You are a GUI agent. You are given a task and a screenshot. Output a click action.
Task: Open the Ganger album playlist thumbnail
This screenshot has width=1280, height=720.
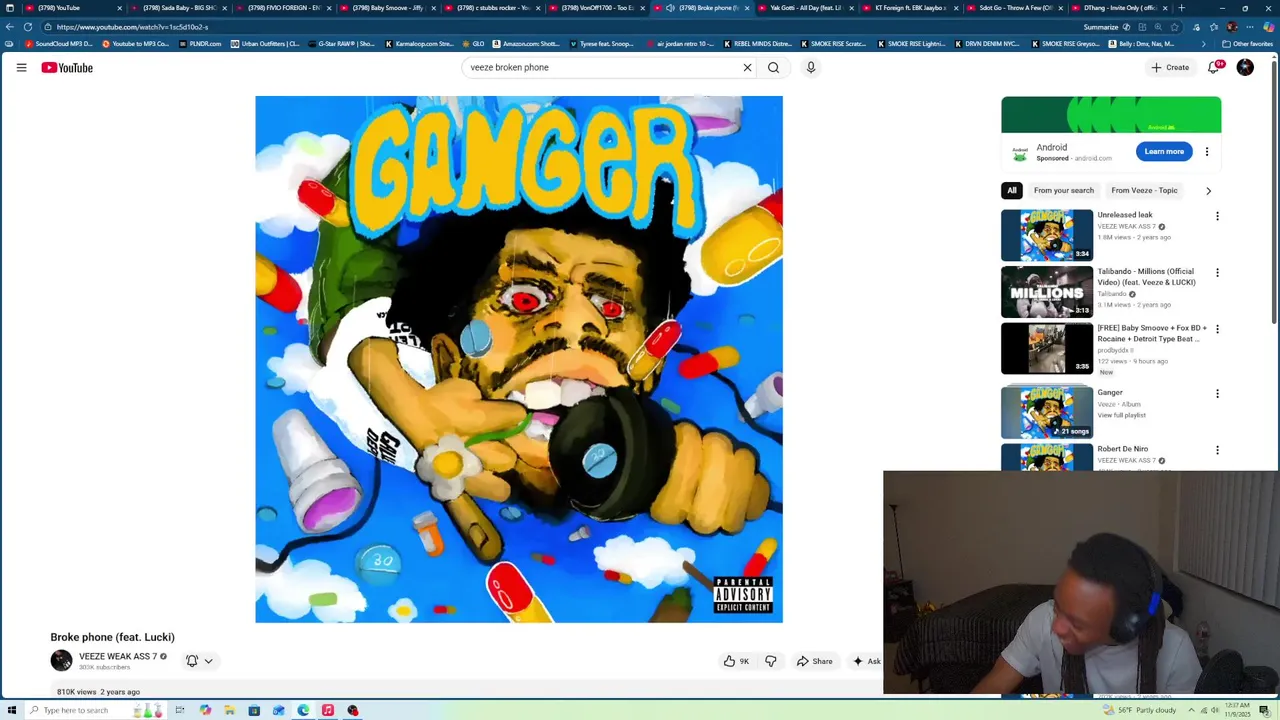pyautogui.click(x=1047, y=412)
